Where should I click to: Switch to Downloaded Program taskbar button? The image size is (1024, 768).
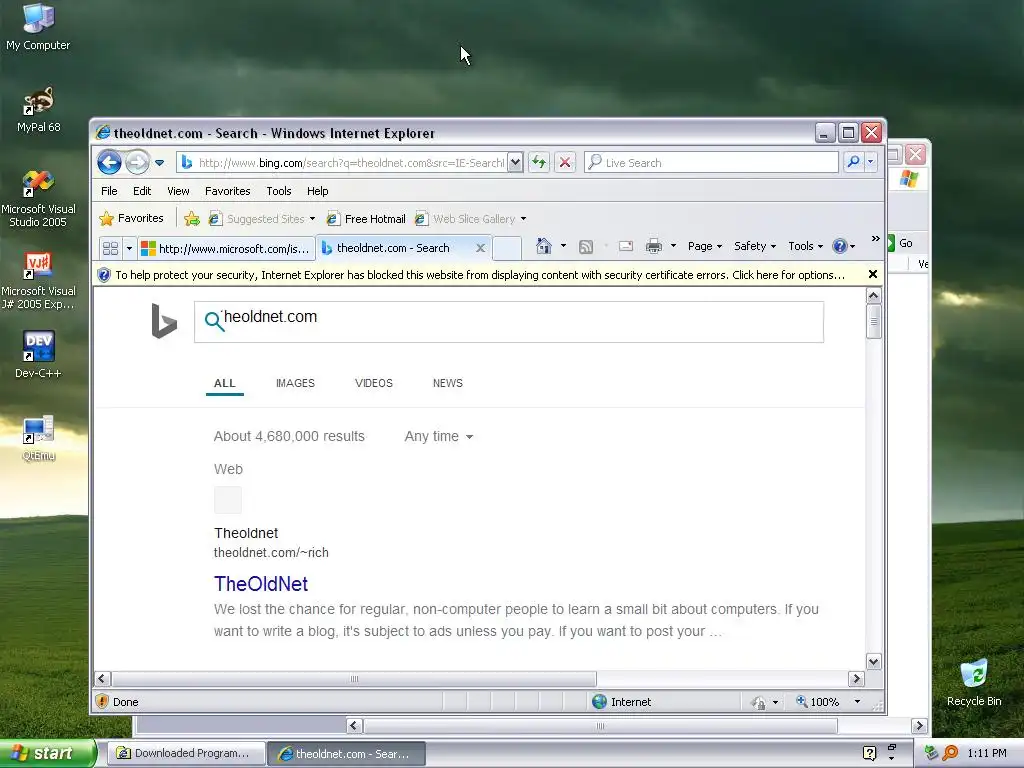(x=186, y=753)
